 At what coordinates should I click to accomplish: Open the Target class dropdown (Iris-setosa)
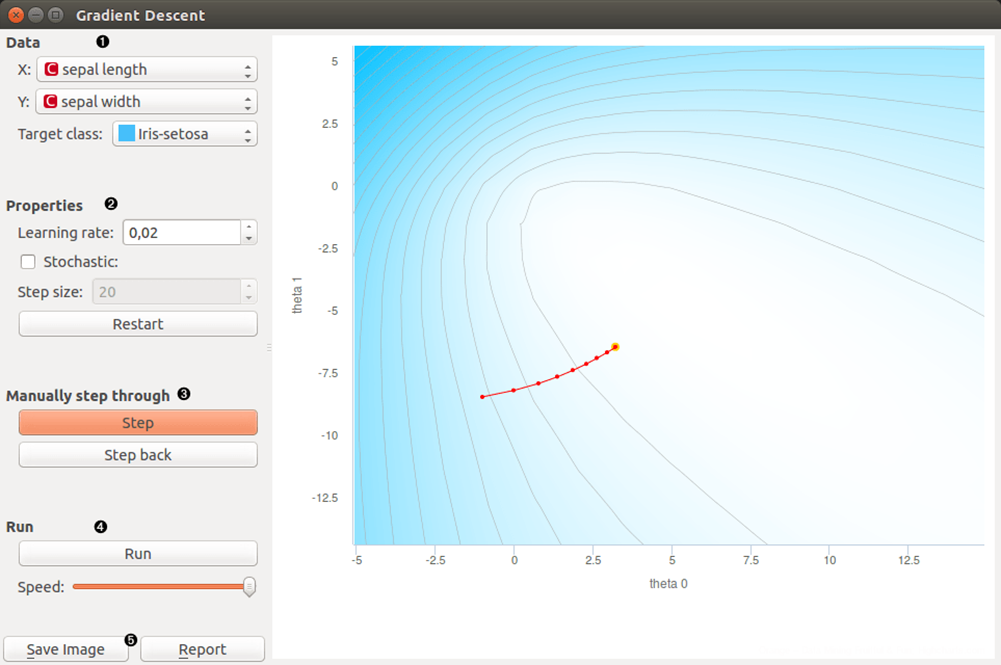(185, 134)
